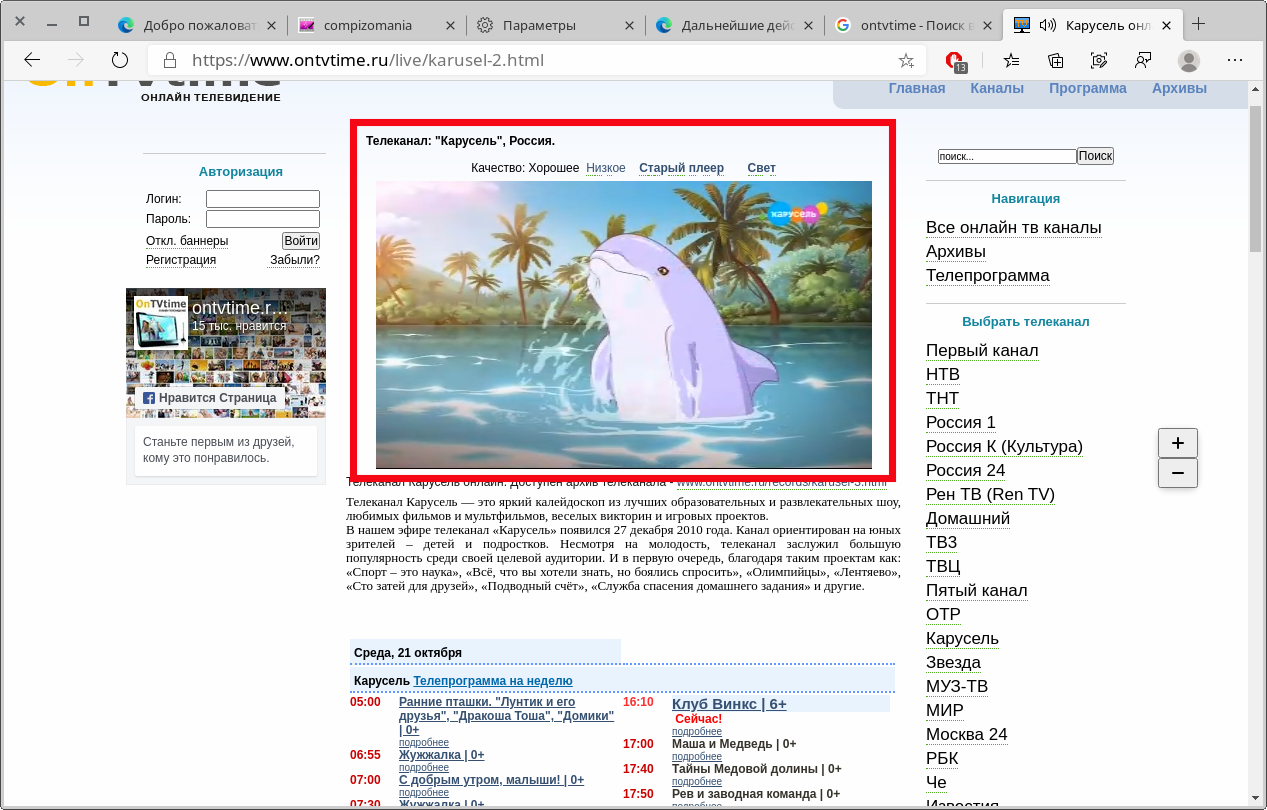Open Клуб Винкс | 6+ program link

(x=729, y=704)
